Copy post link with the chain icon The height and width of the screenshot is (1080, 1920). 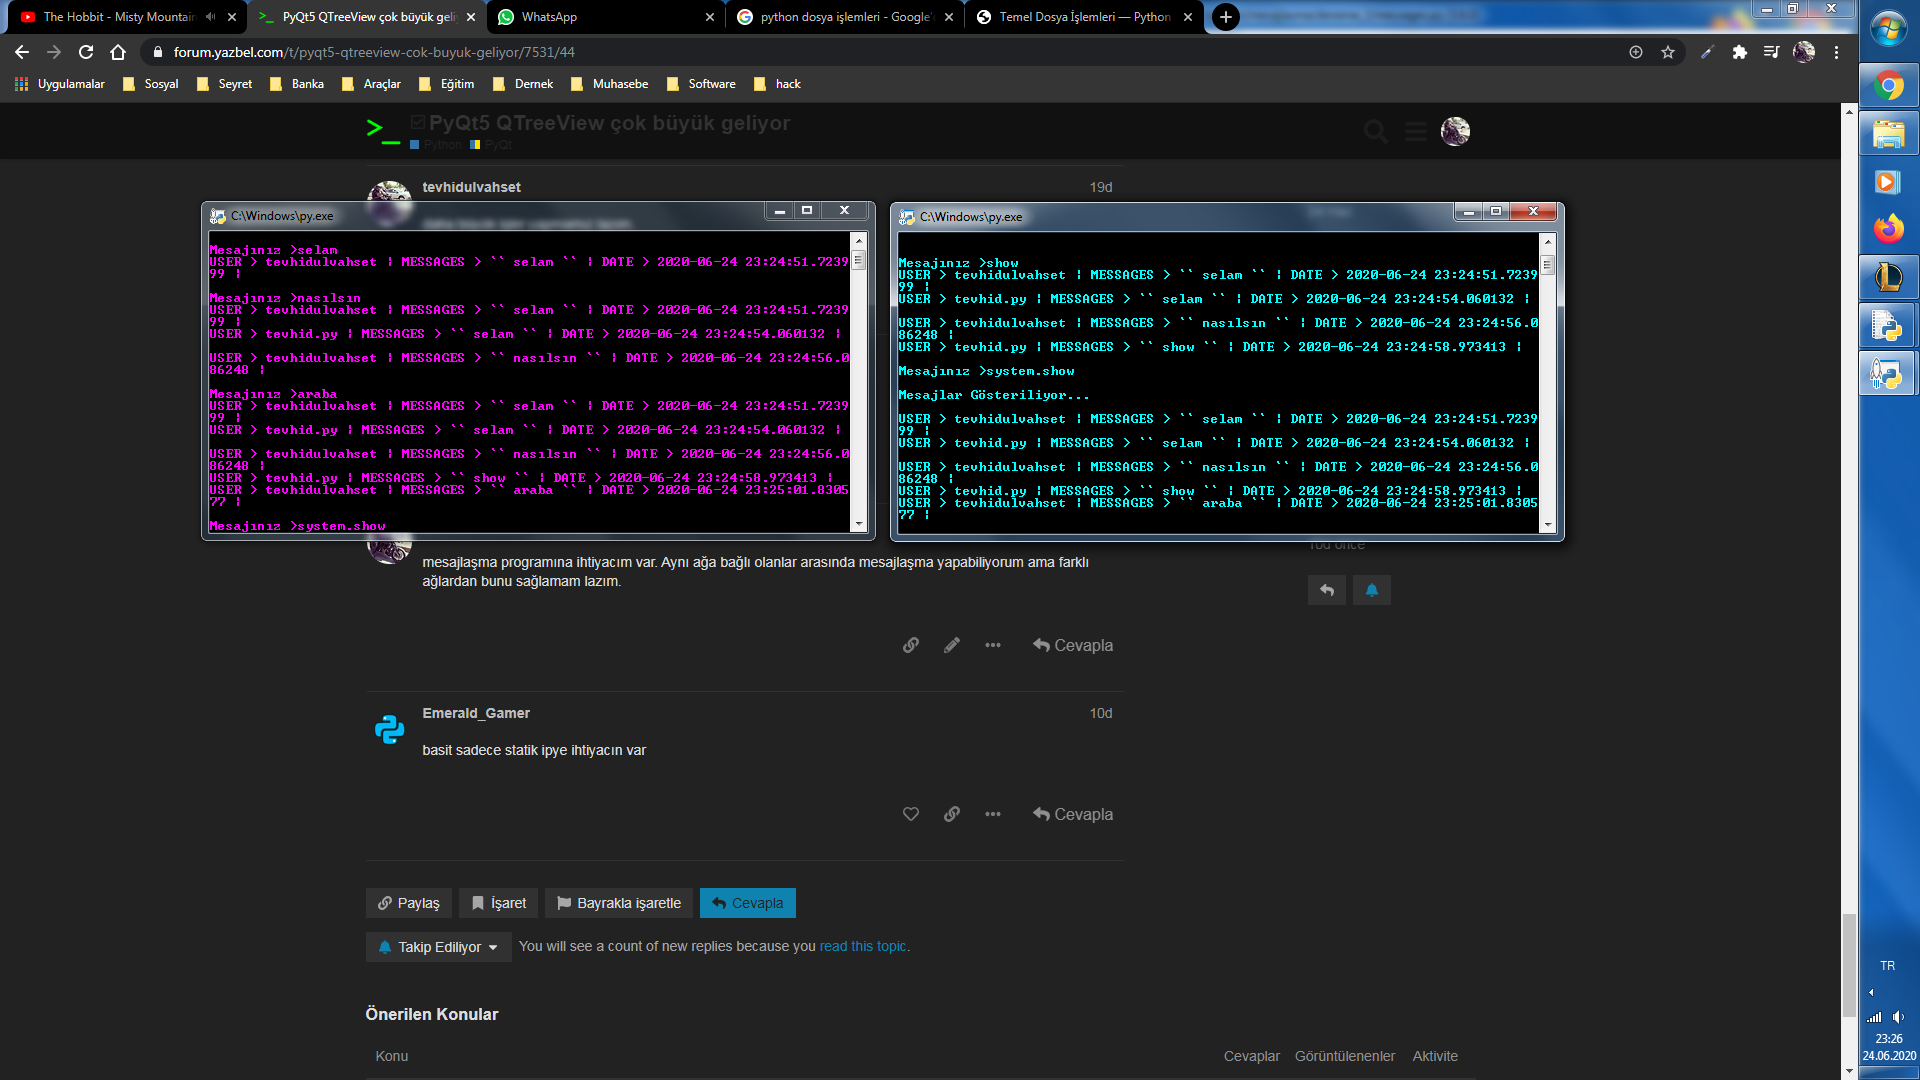coord(910,645)
